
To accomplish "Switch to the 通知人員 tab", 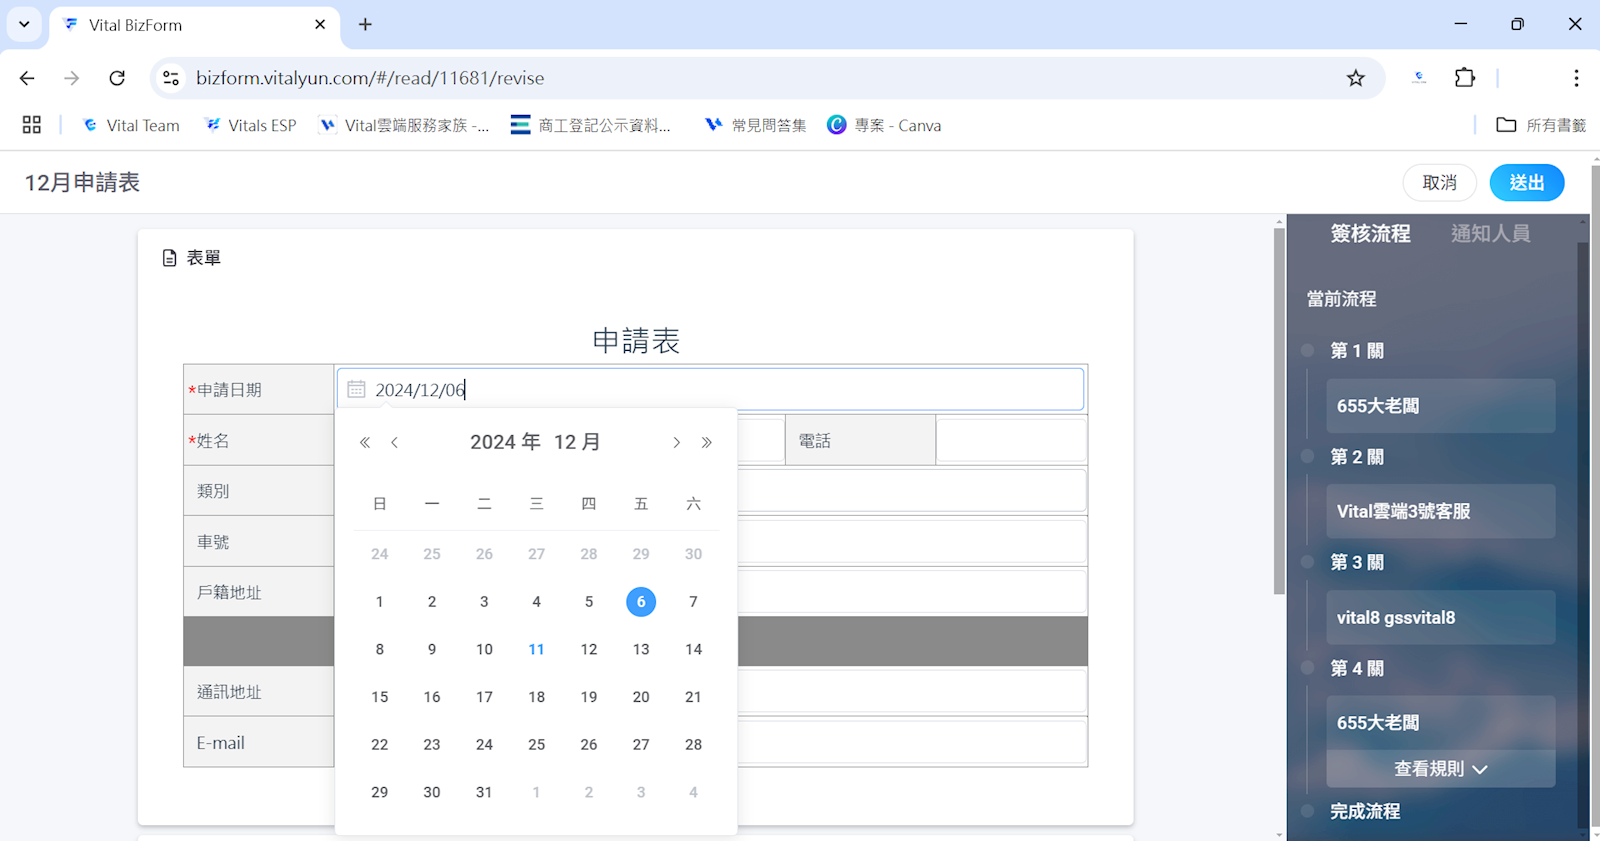I will pos(1490,234).
